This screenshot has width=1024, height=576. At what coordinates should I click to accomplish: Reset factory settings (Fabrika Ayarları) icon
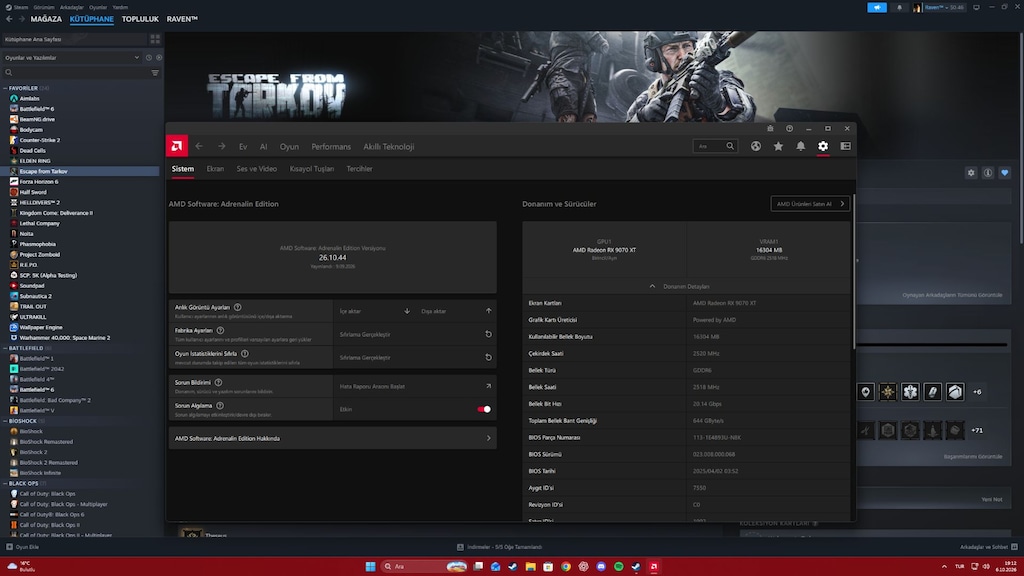click(488, 334)
